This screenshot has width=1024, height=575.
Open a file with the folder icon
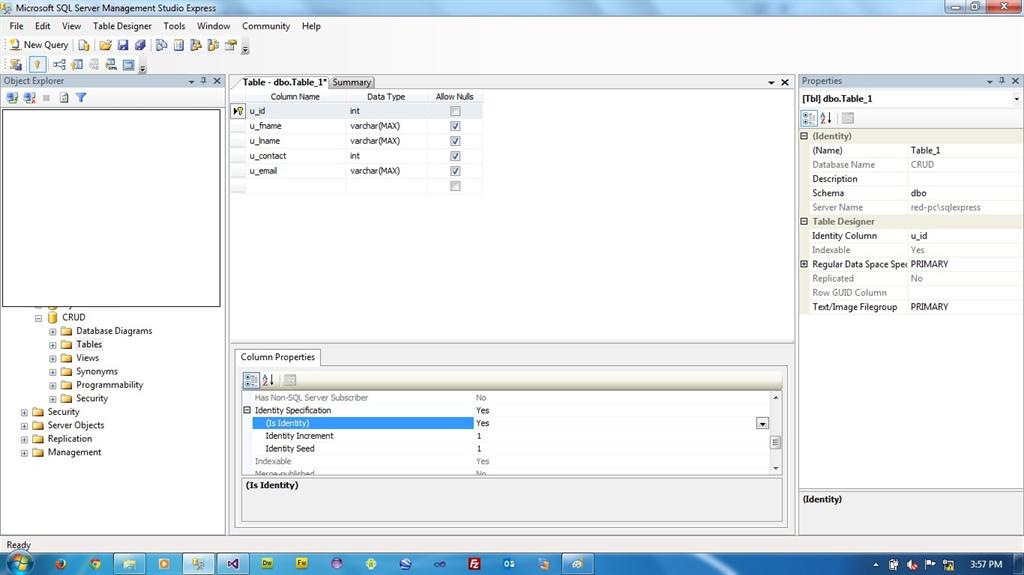(x=105, y=45)
